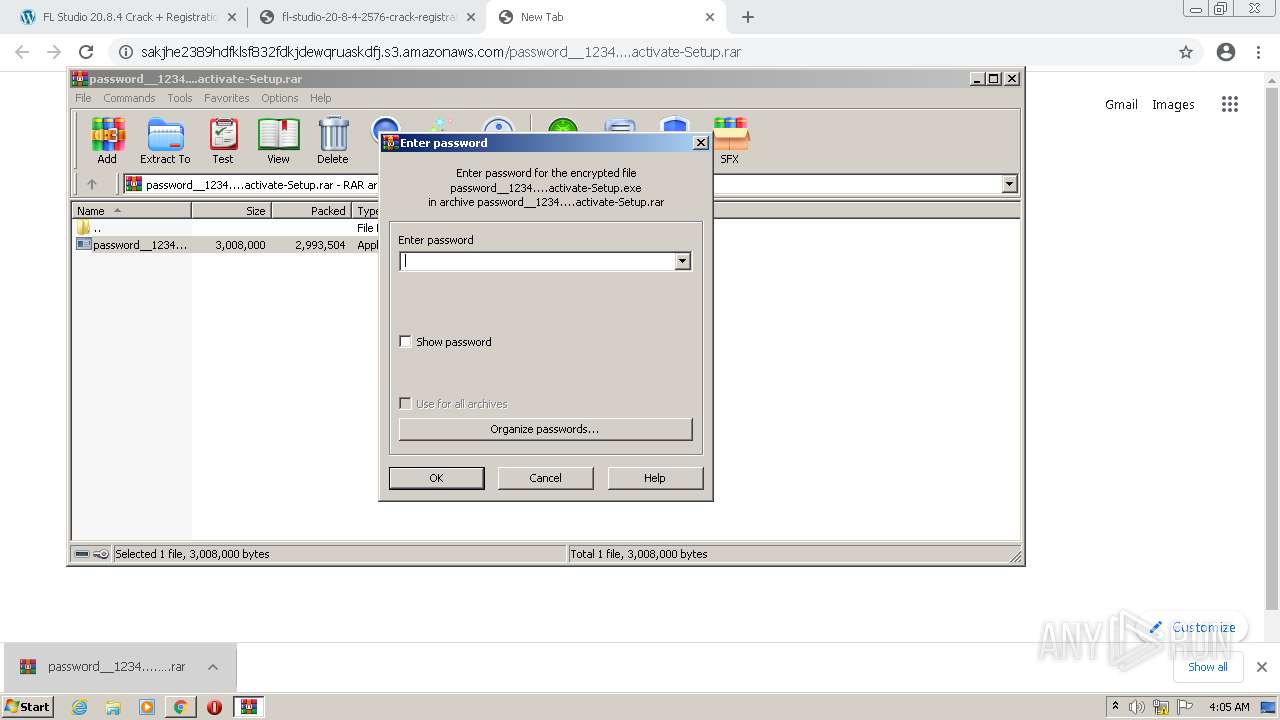Click the Start button
This screenshot has height=720, width=1280.
pyautogui.click(x=27, y=707)
